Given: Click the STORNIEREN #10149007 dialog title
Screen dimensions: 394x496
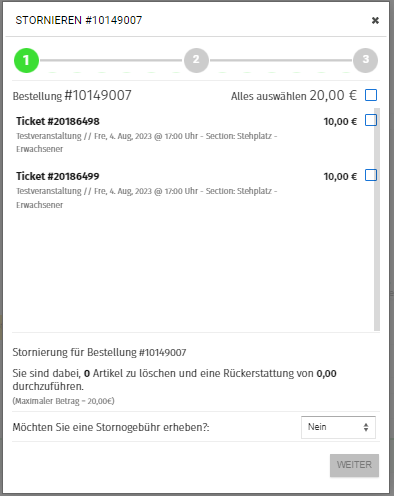Looking at the screenshot, I should pos(79,20).
